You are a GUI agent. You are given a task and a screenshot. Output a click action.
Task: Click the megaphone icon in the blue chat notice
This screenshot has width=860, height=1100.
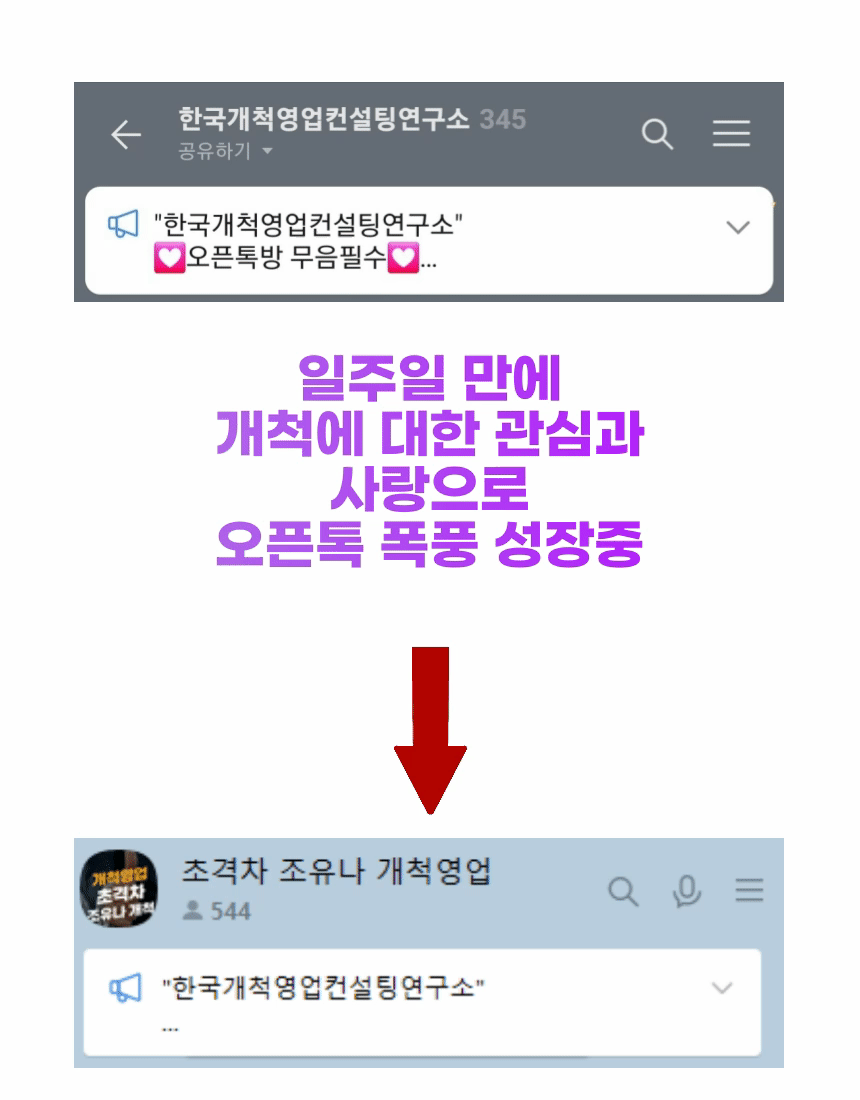tap(126, 988)
